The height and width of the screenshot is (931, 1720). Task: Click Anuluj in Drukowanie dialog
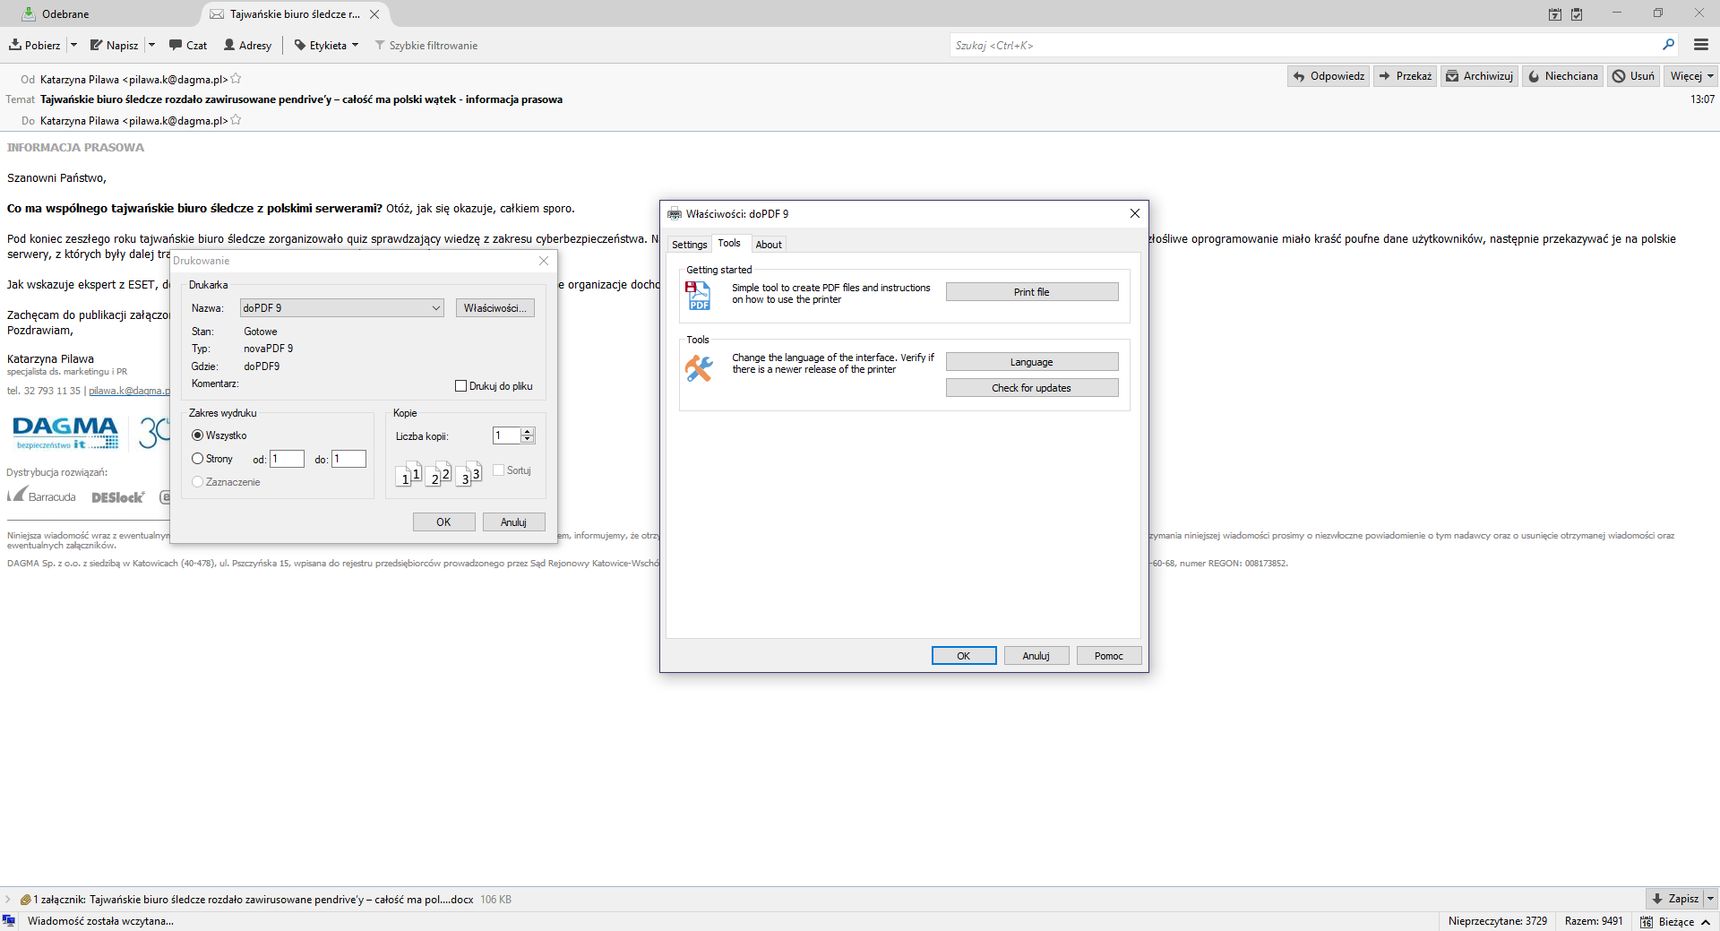click(x=514, y=522)
